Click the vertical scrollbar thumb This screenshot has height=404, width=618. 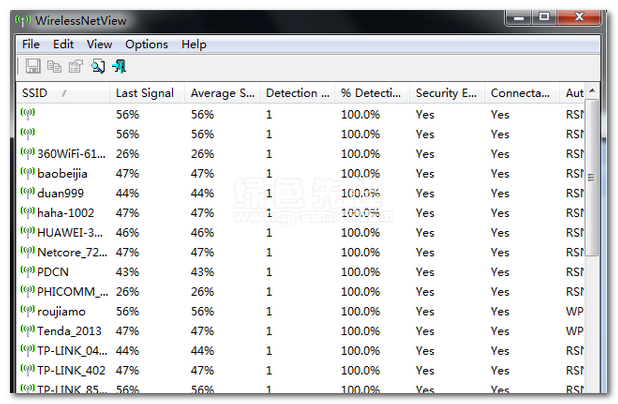click(592, 178)
